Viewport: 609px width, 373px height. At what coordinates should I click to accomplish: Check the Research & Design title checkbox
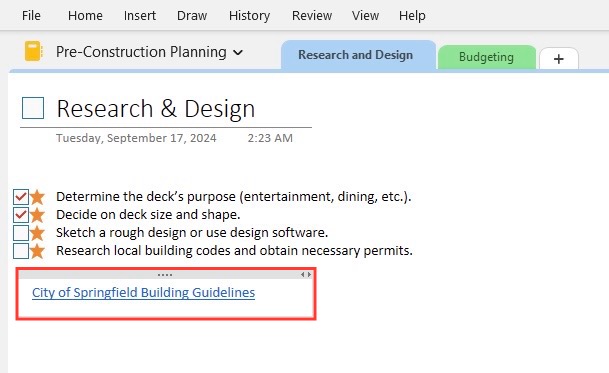click(33, 108)
